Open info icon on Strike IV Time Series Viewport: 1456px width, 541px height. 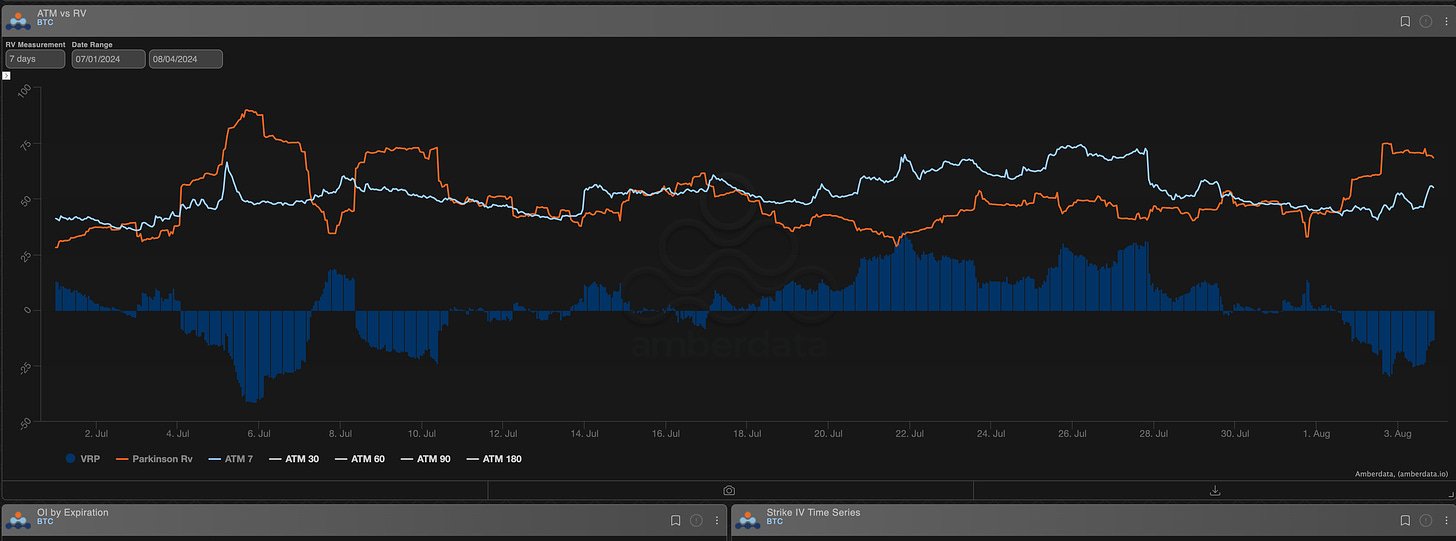point(1425,520)
